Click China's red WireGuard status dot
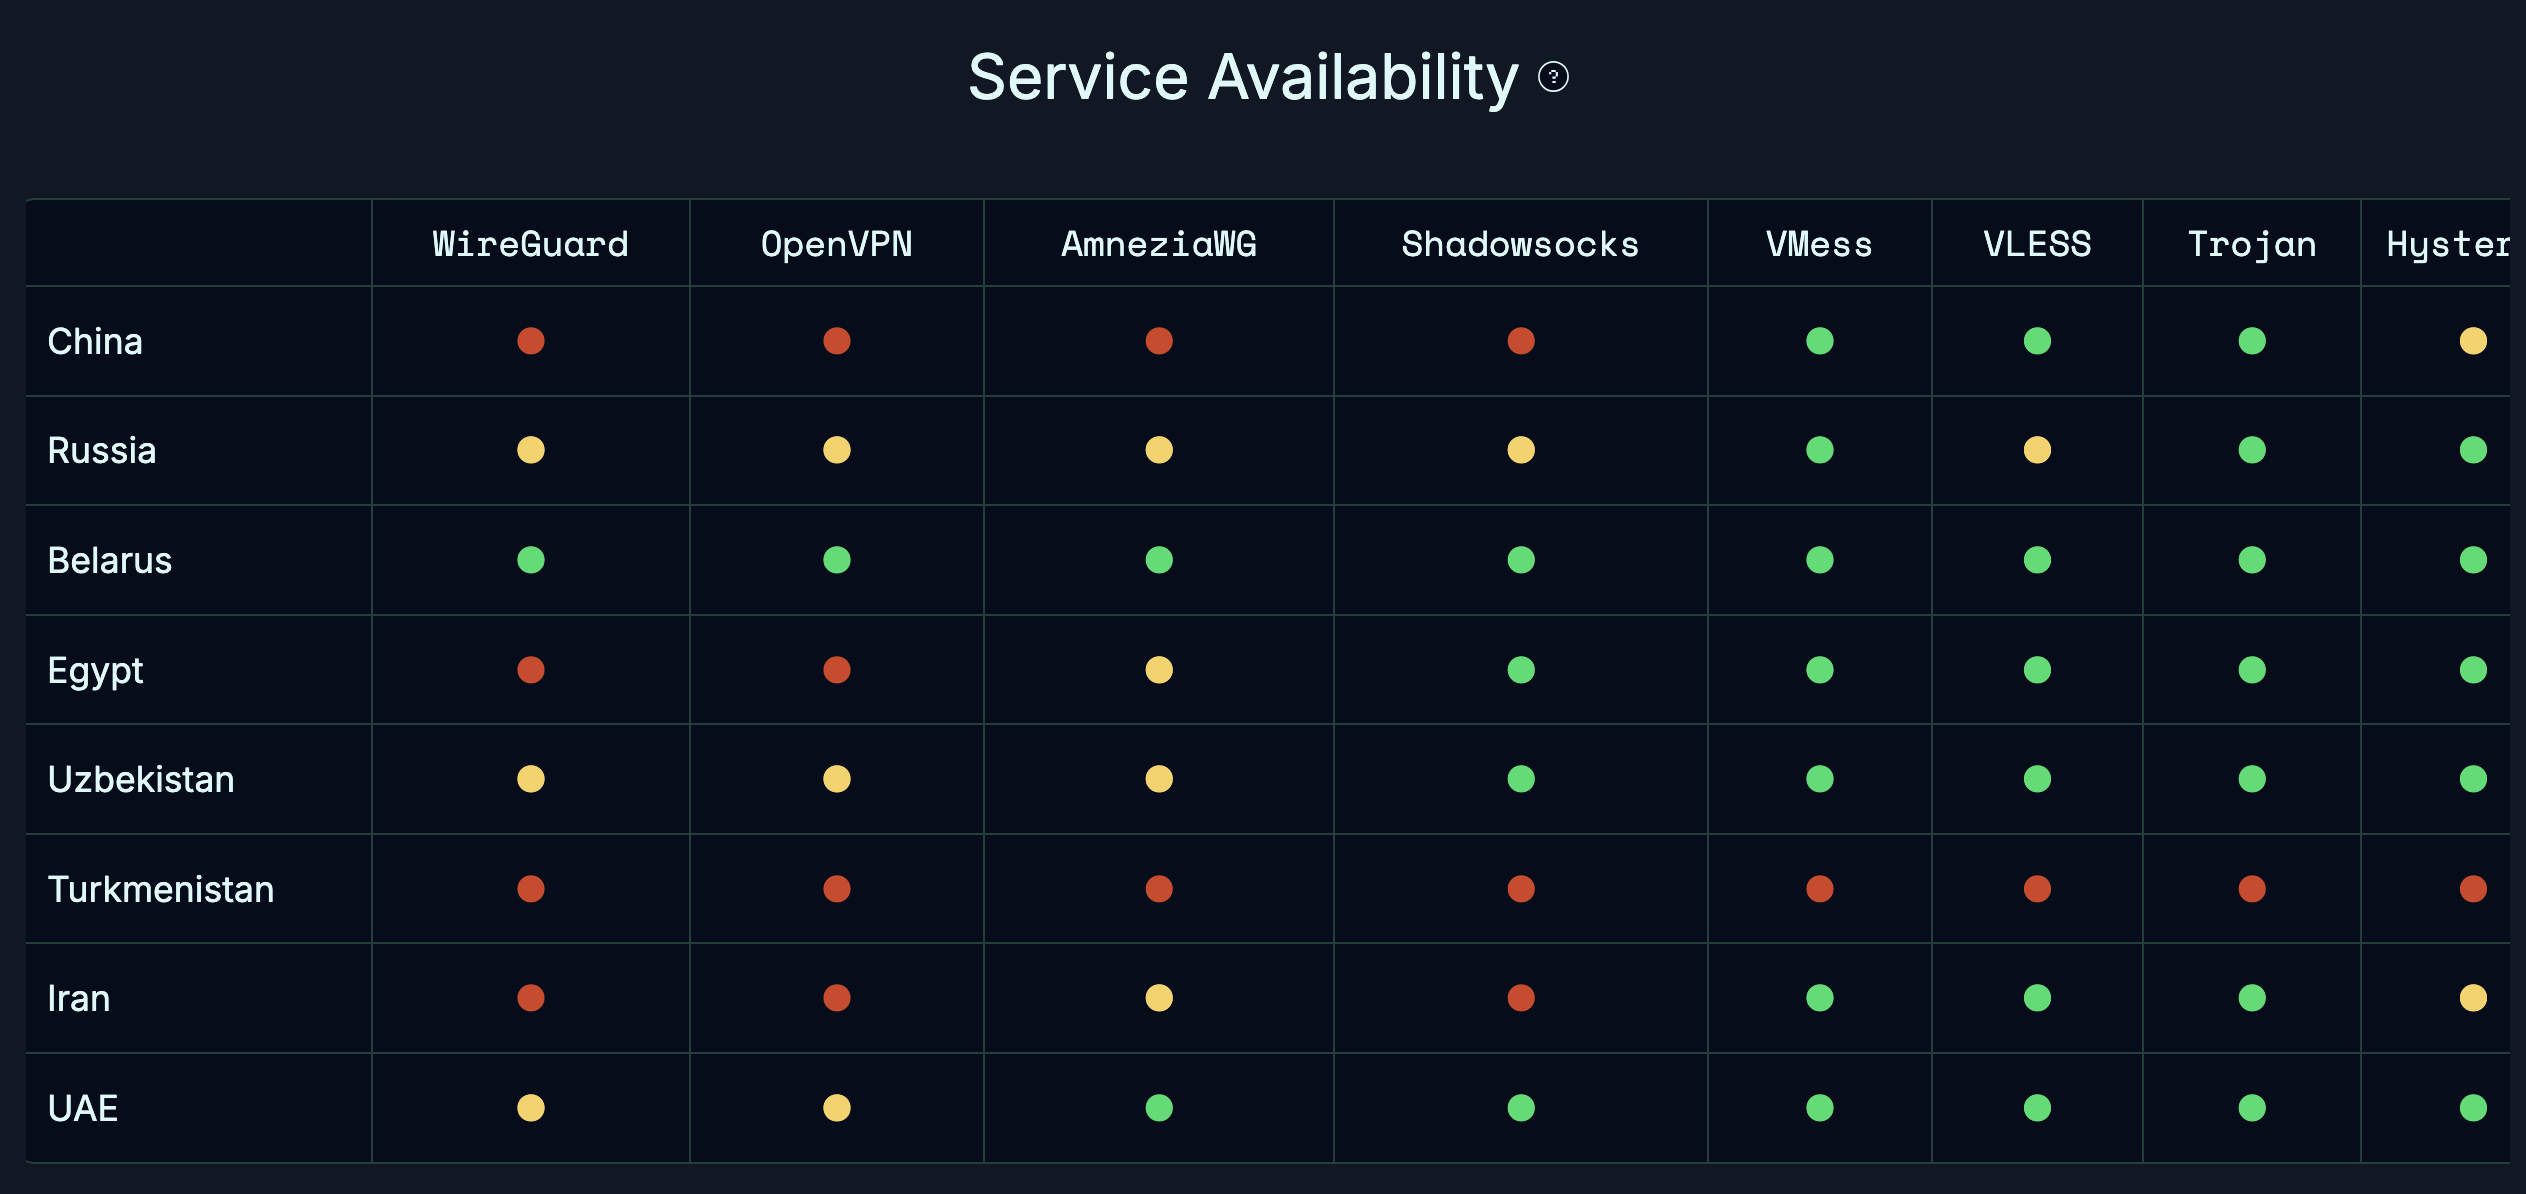The width and height of the screenshot is (2526, 1194). pos(531,341)
